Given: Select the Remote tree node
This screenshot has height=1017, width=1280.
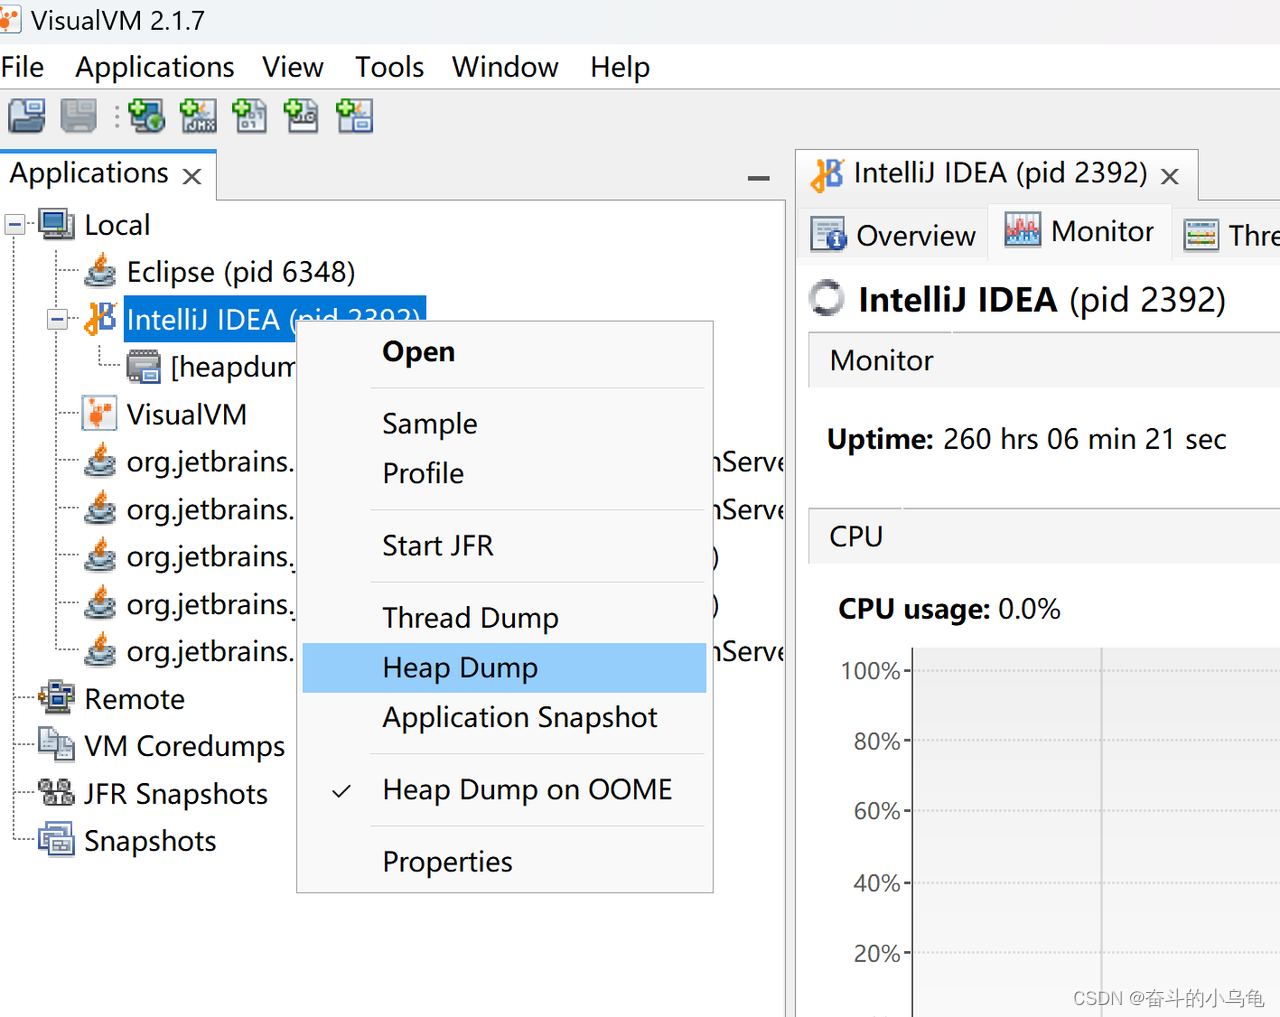Looking at the screenshot, I should [135, 699].
